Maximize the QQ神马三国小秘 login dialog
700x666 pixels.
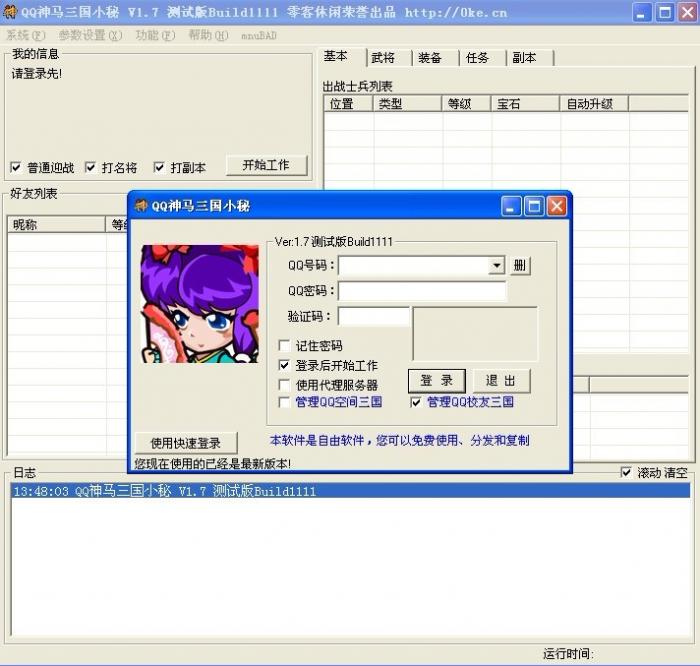(534, 206)
